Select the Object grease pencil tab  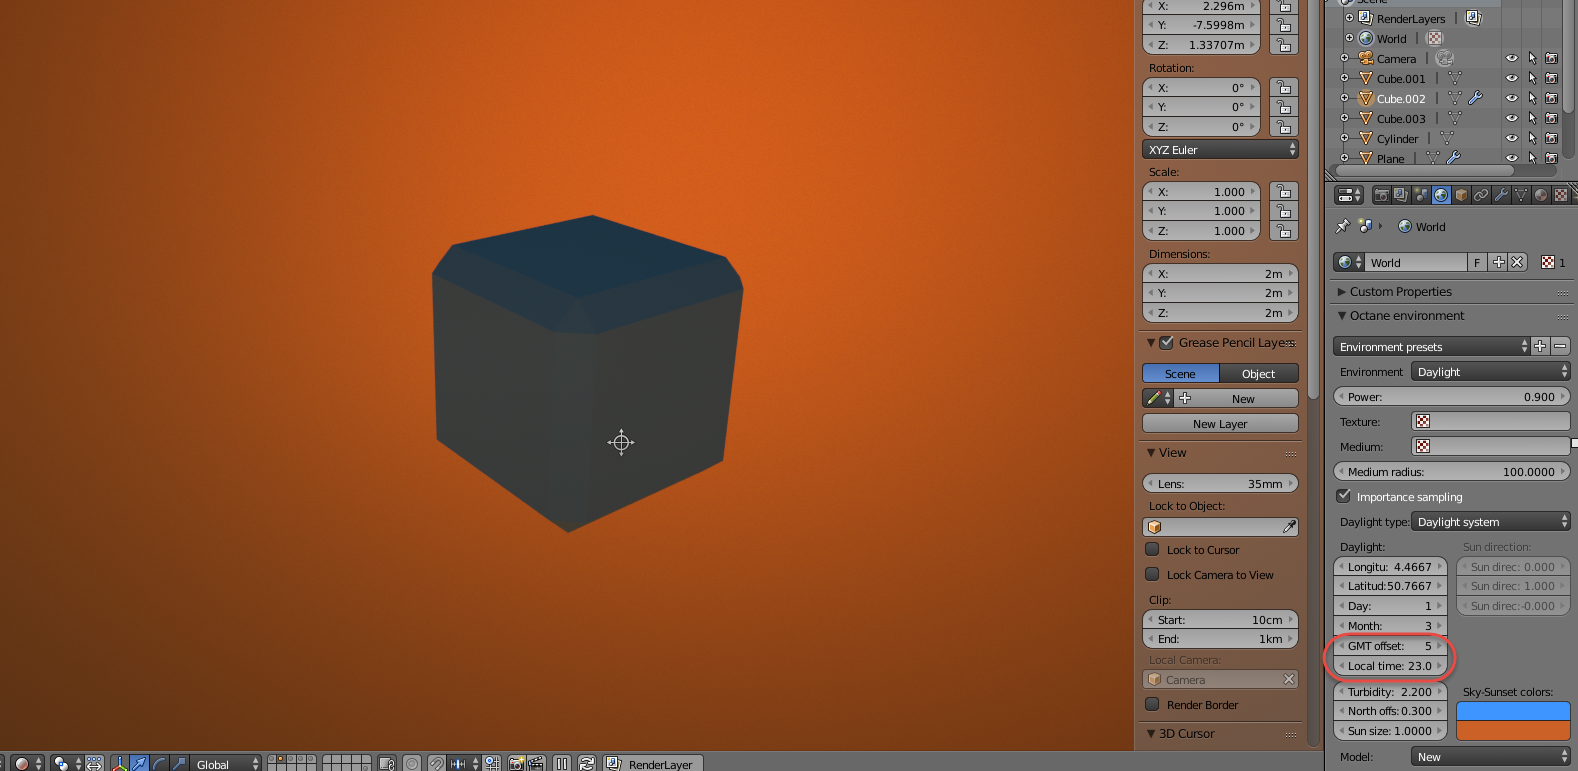[1259, 373]
